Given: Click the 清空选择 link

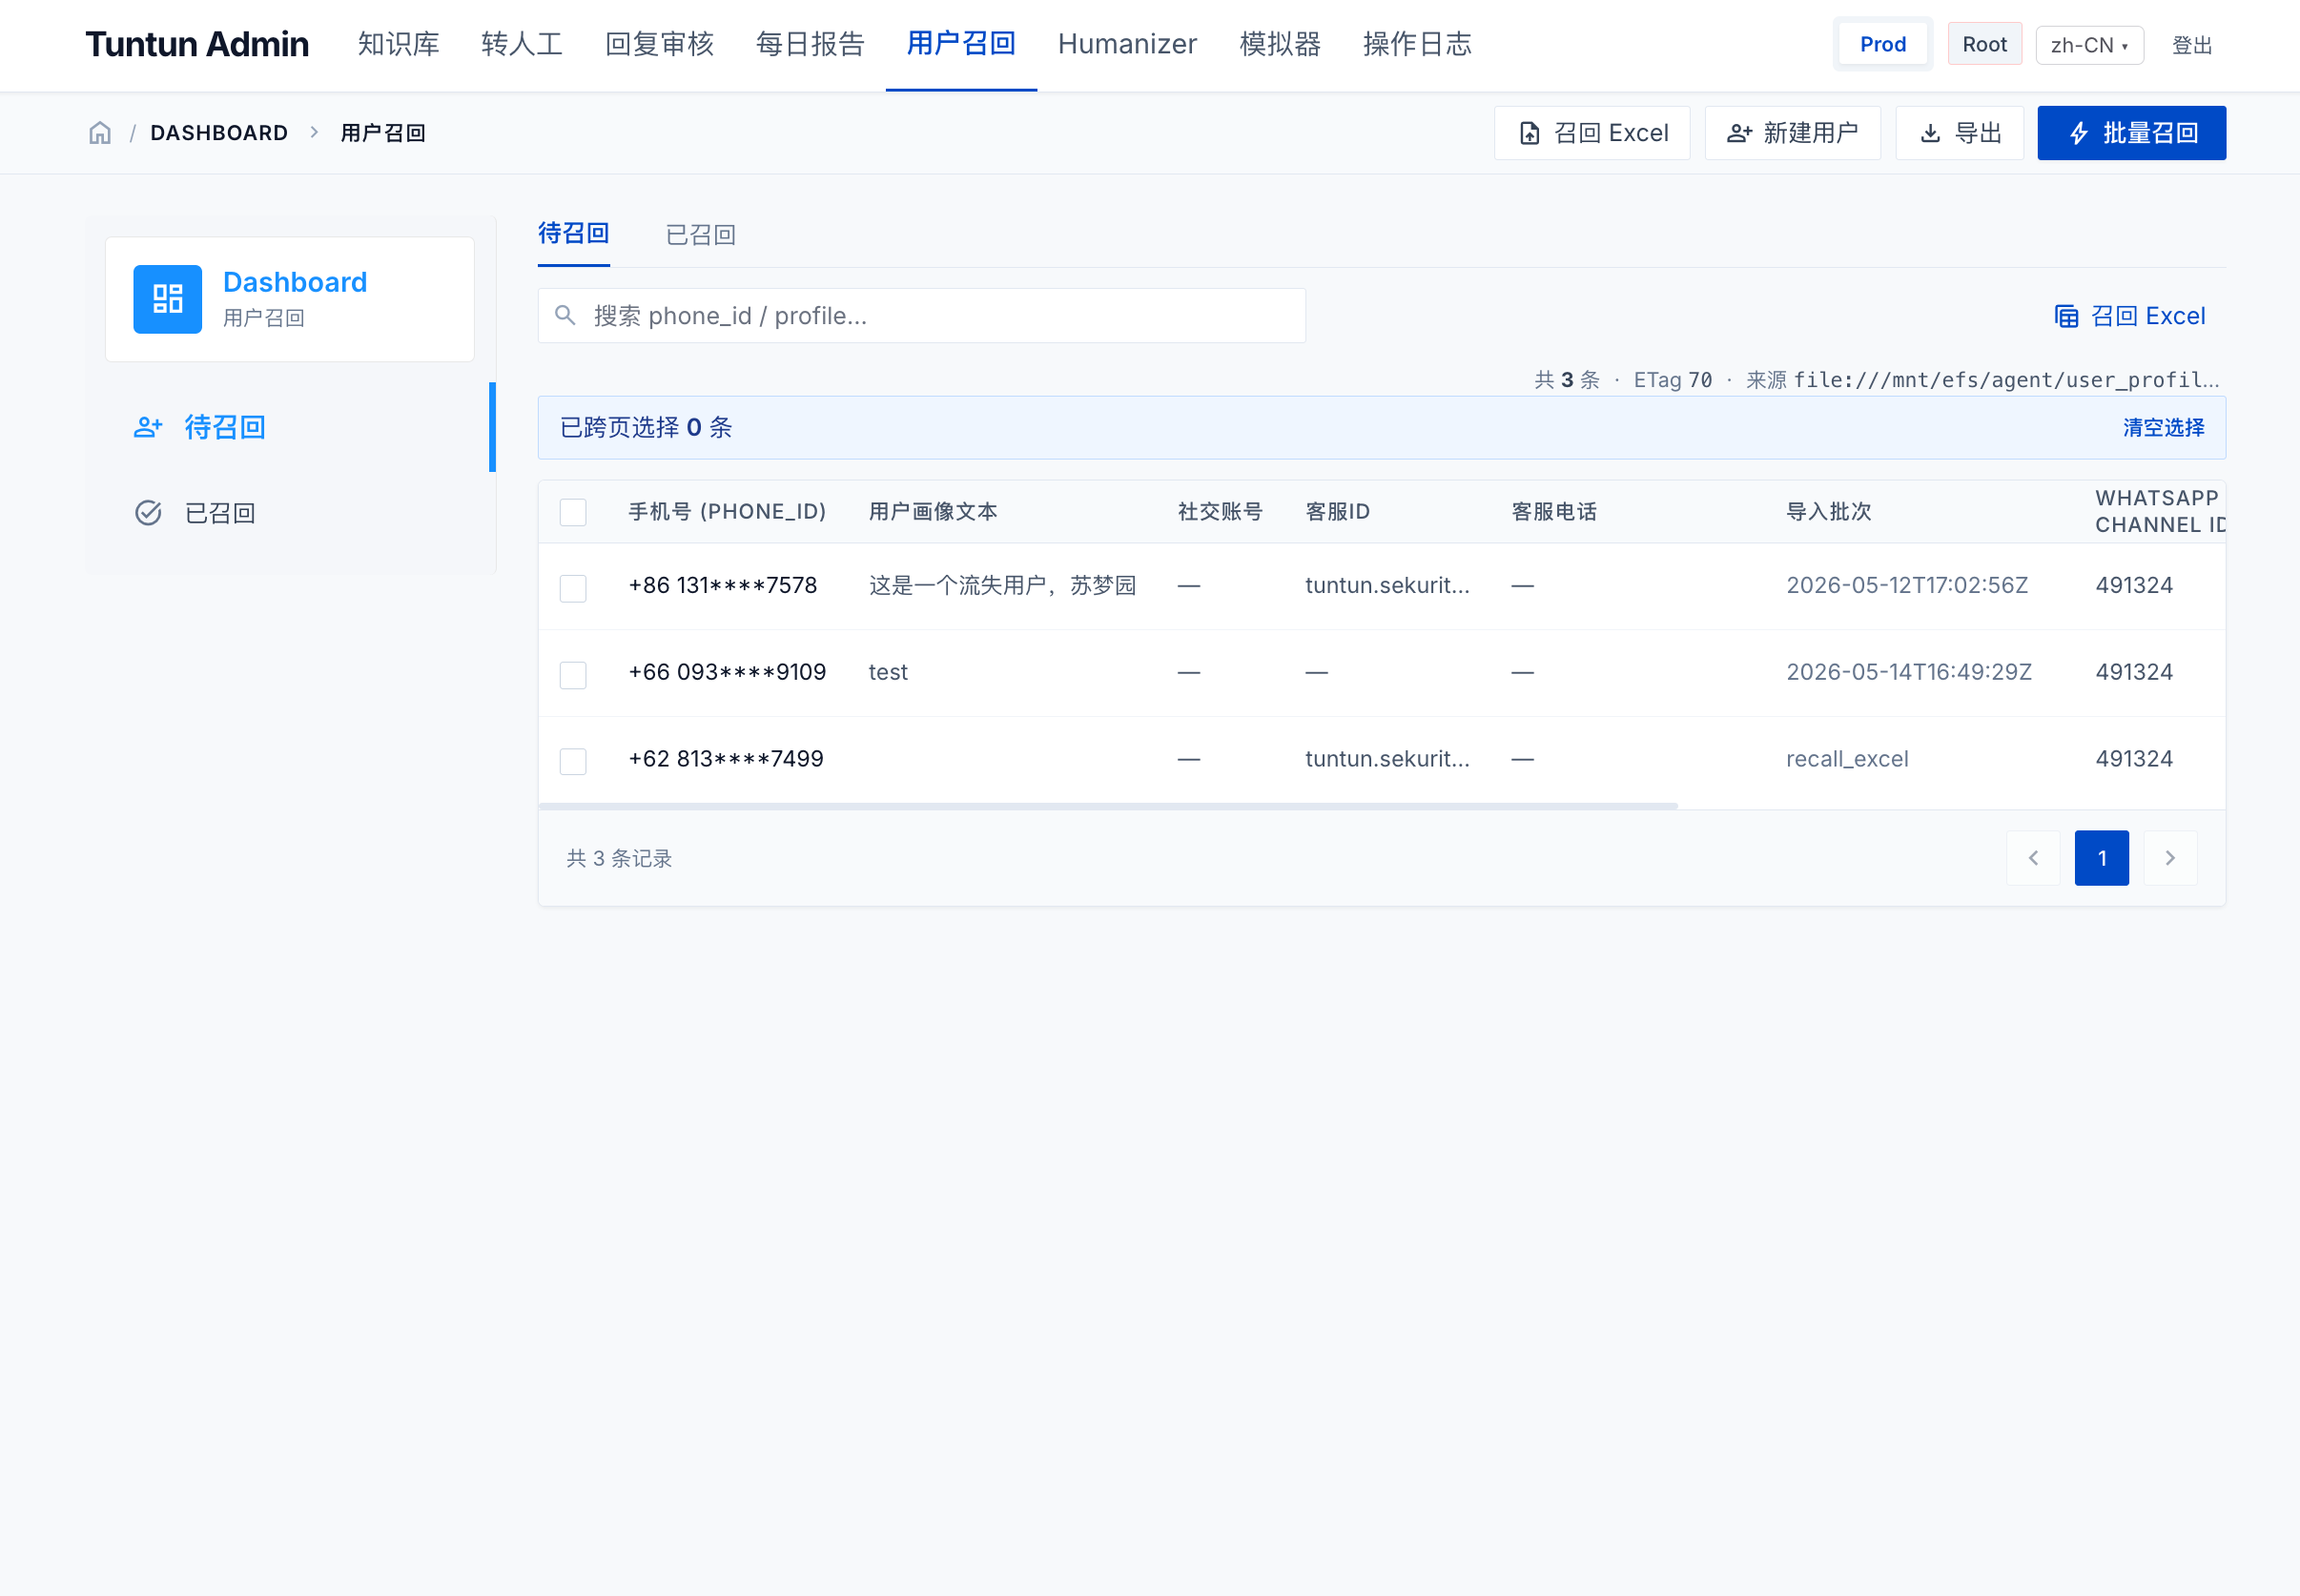Looking at the screenshot, I should 2164,428.
